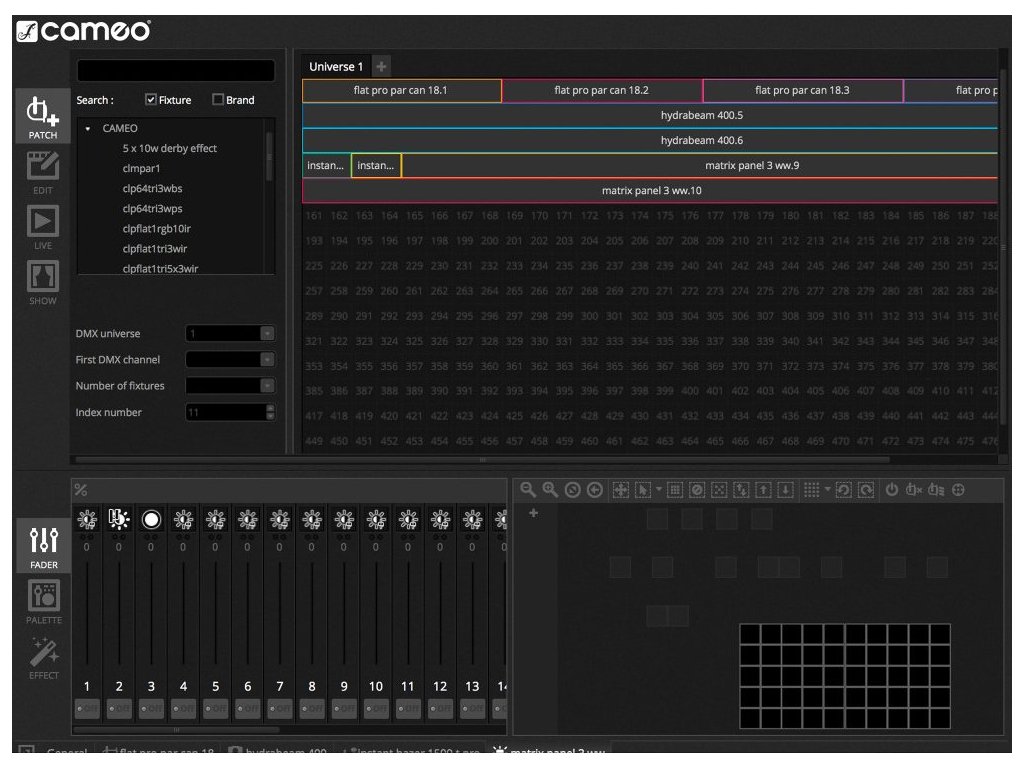Image resolution: width=1024 pixels, height=768 pixels.
Task: Click the power icon in 2D toolbar
Action: point(892,490)
